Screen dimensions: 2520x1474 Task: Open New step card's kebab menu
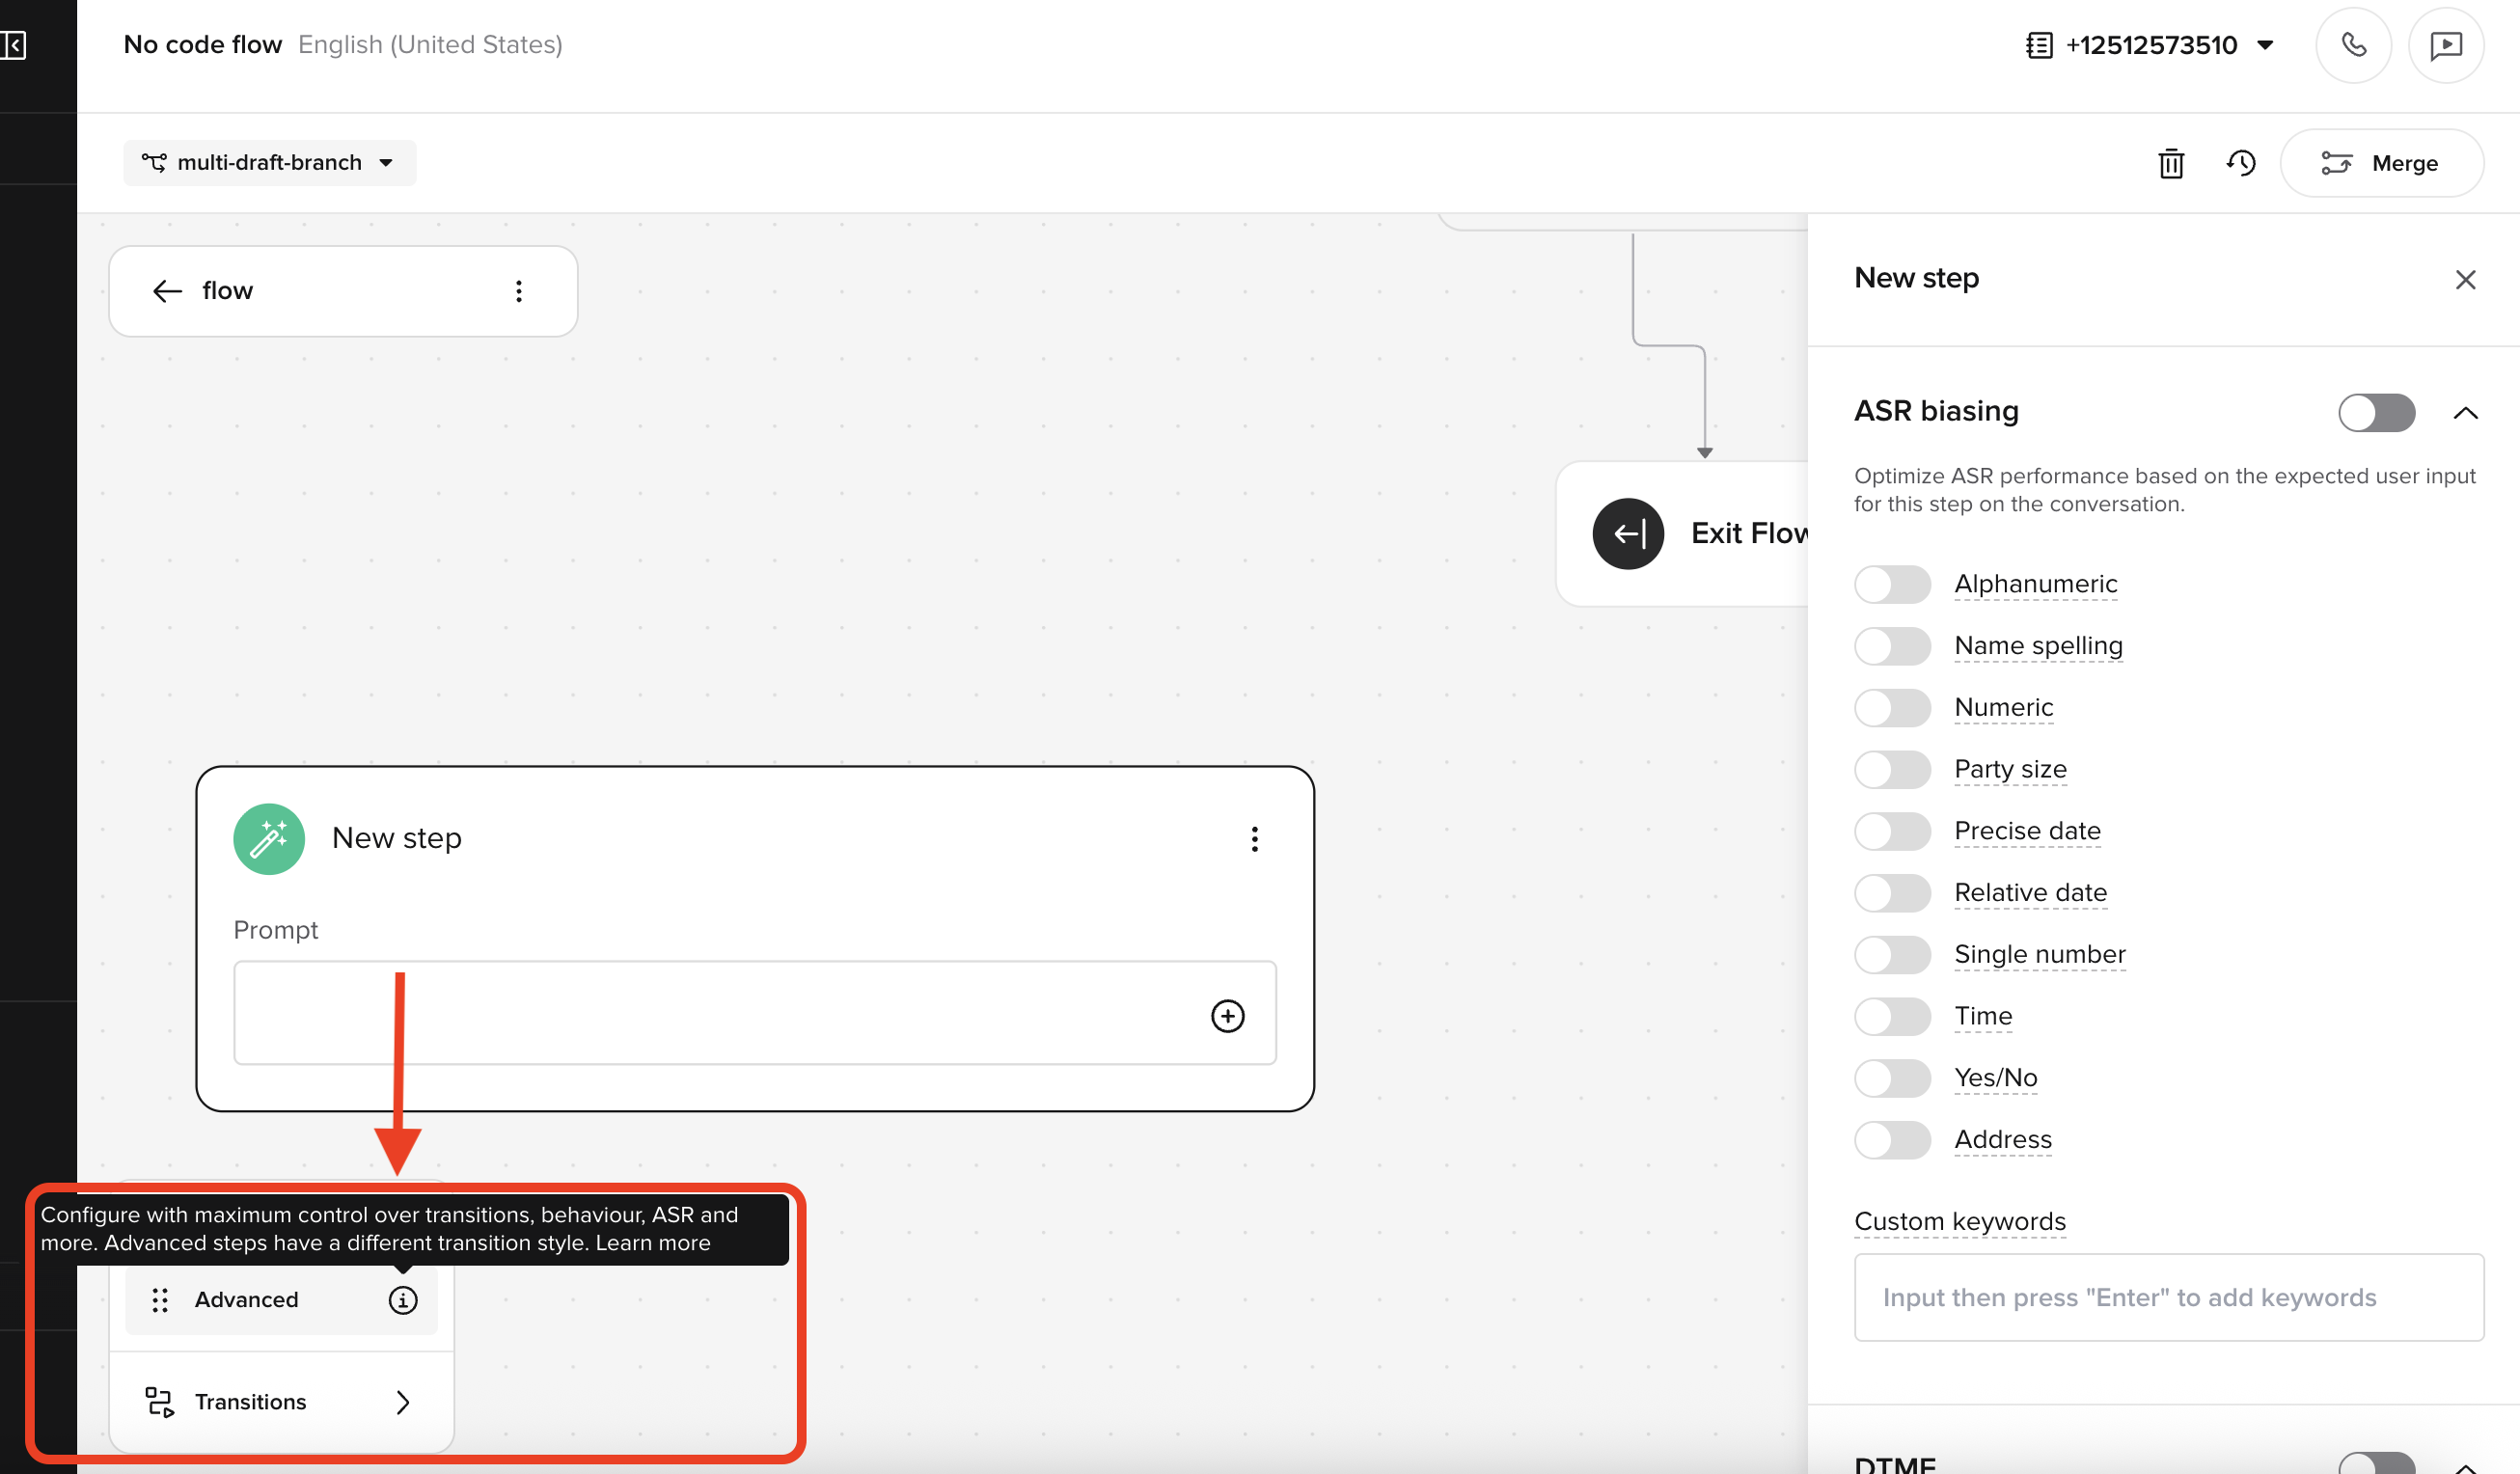point(1254,839)
